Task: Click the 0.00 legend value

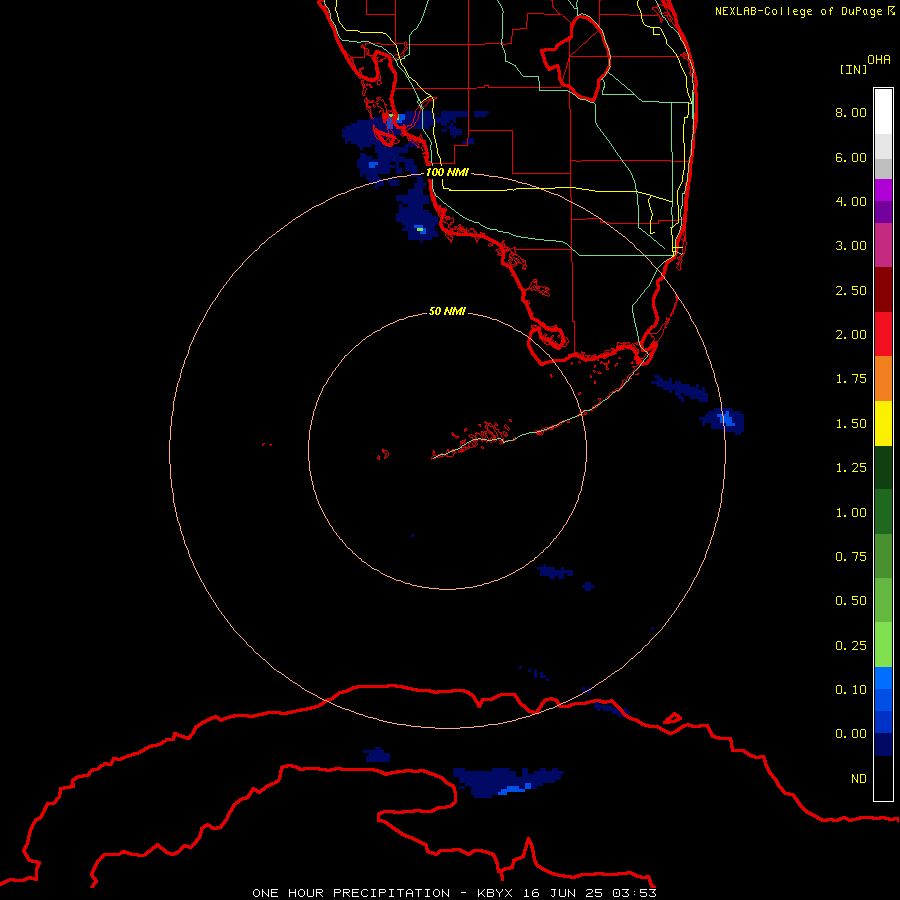Action: pos(851,734)
